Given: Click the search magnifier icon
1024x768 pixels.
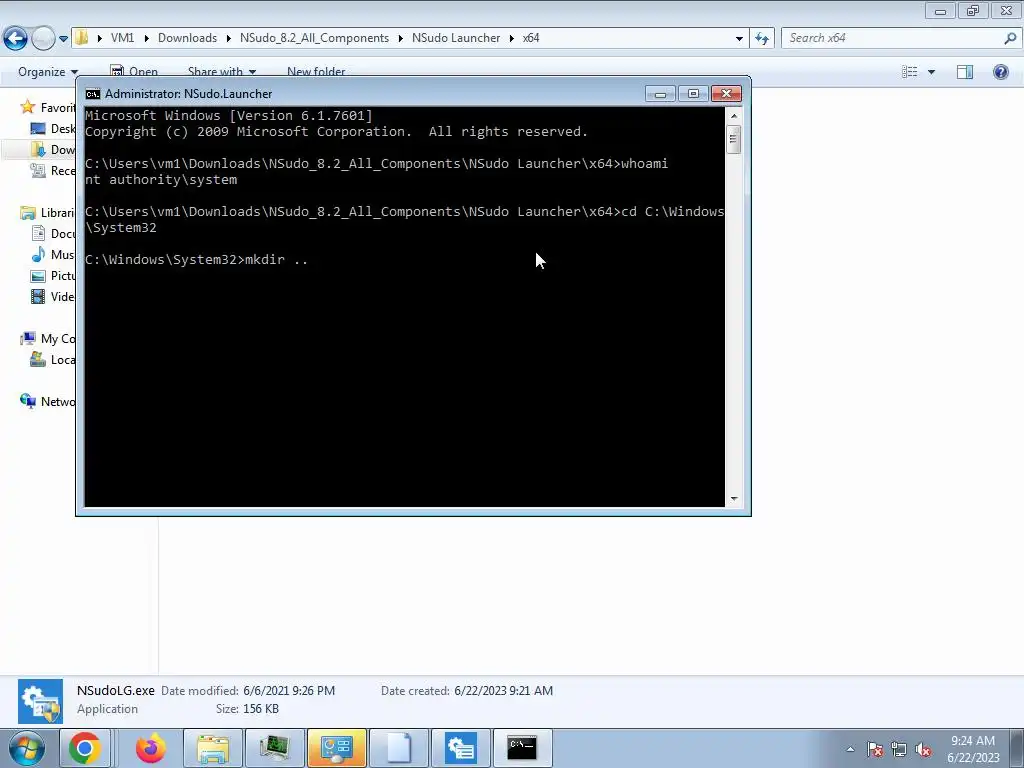Looking at the screenshot, I should click(1010, 38).
